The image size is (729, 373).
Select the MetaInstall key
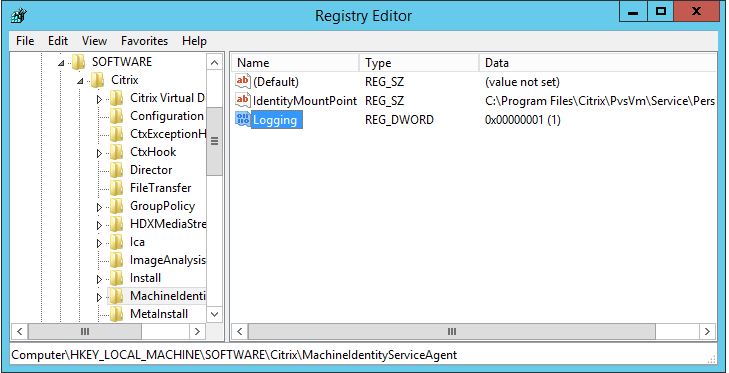[159, 314]
